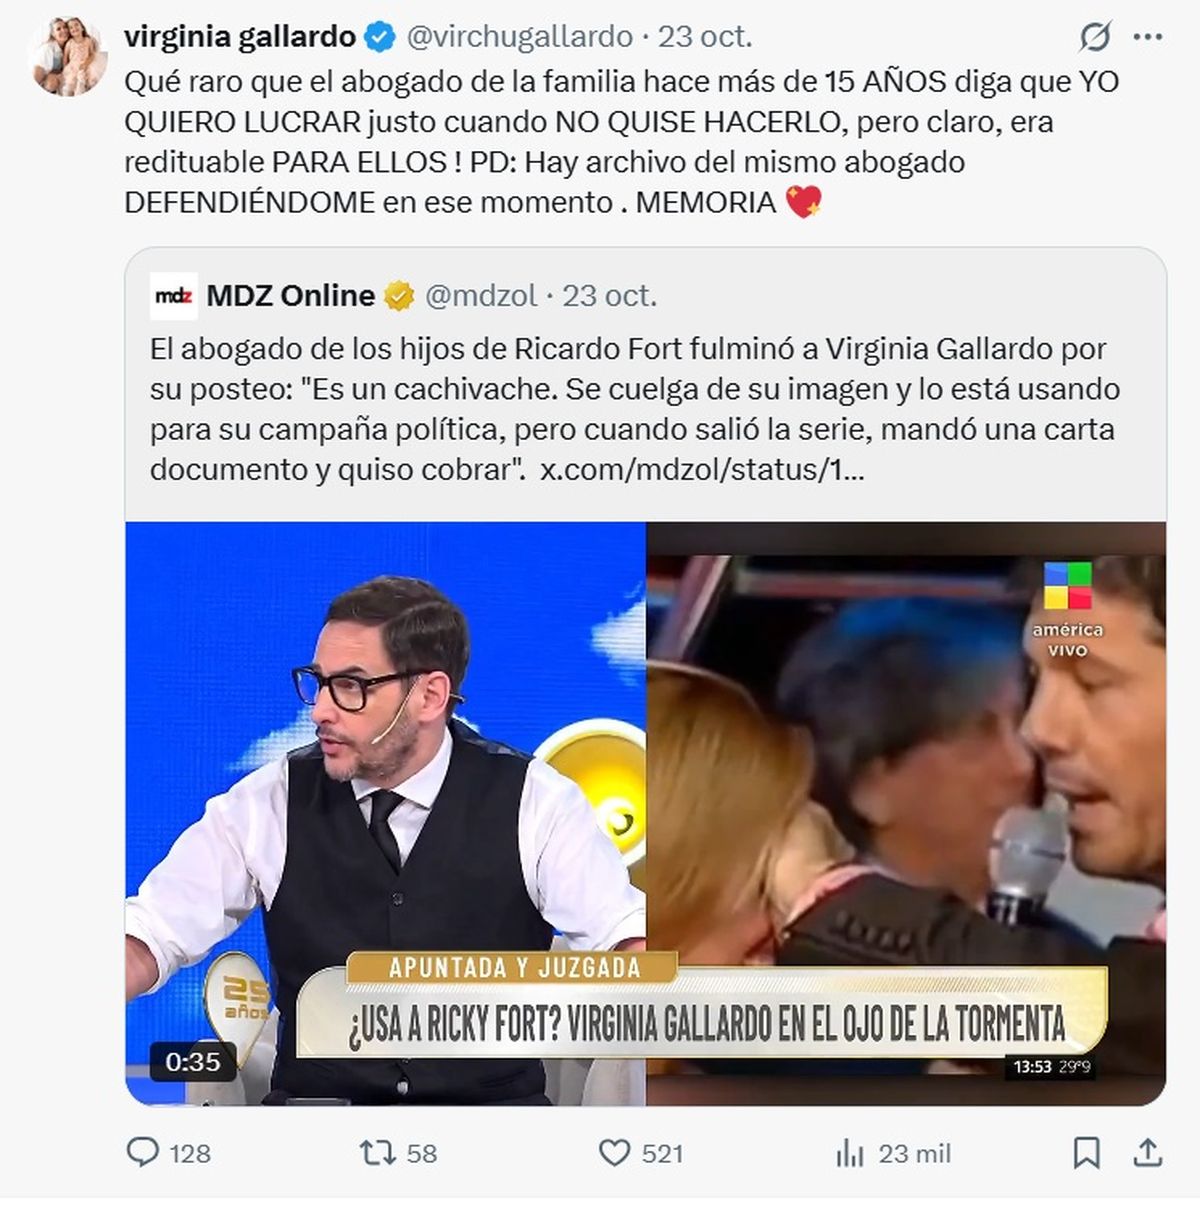Click the MDZ Online logo avatar
This screenshot has height=1206, width=1200.
(173, 296)
